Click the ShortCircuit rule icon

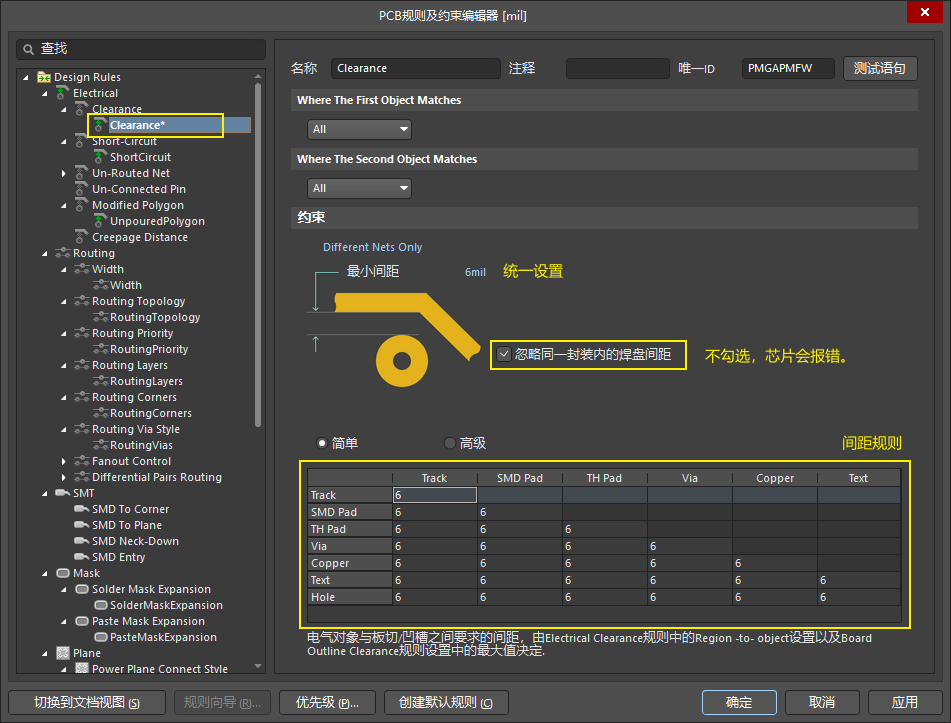point(100,157)
